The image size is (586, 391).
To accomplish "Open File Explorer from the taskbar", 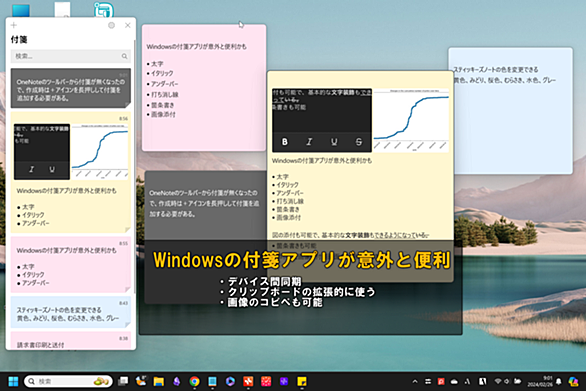I will [x=159, y=381].
